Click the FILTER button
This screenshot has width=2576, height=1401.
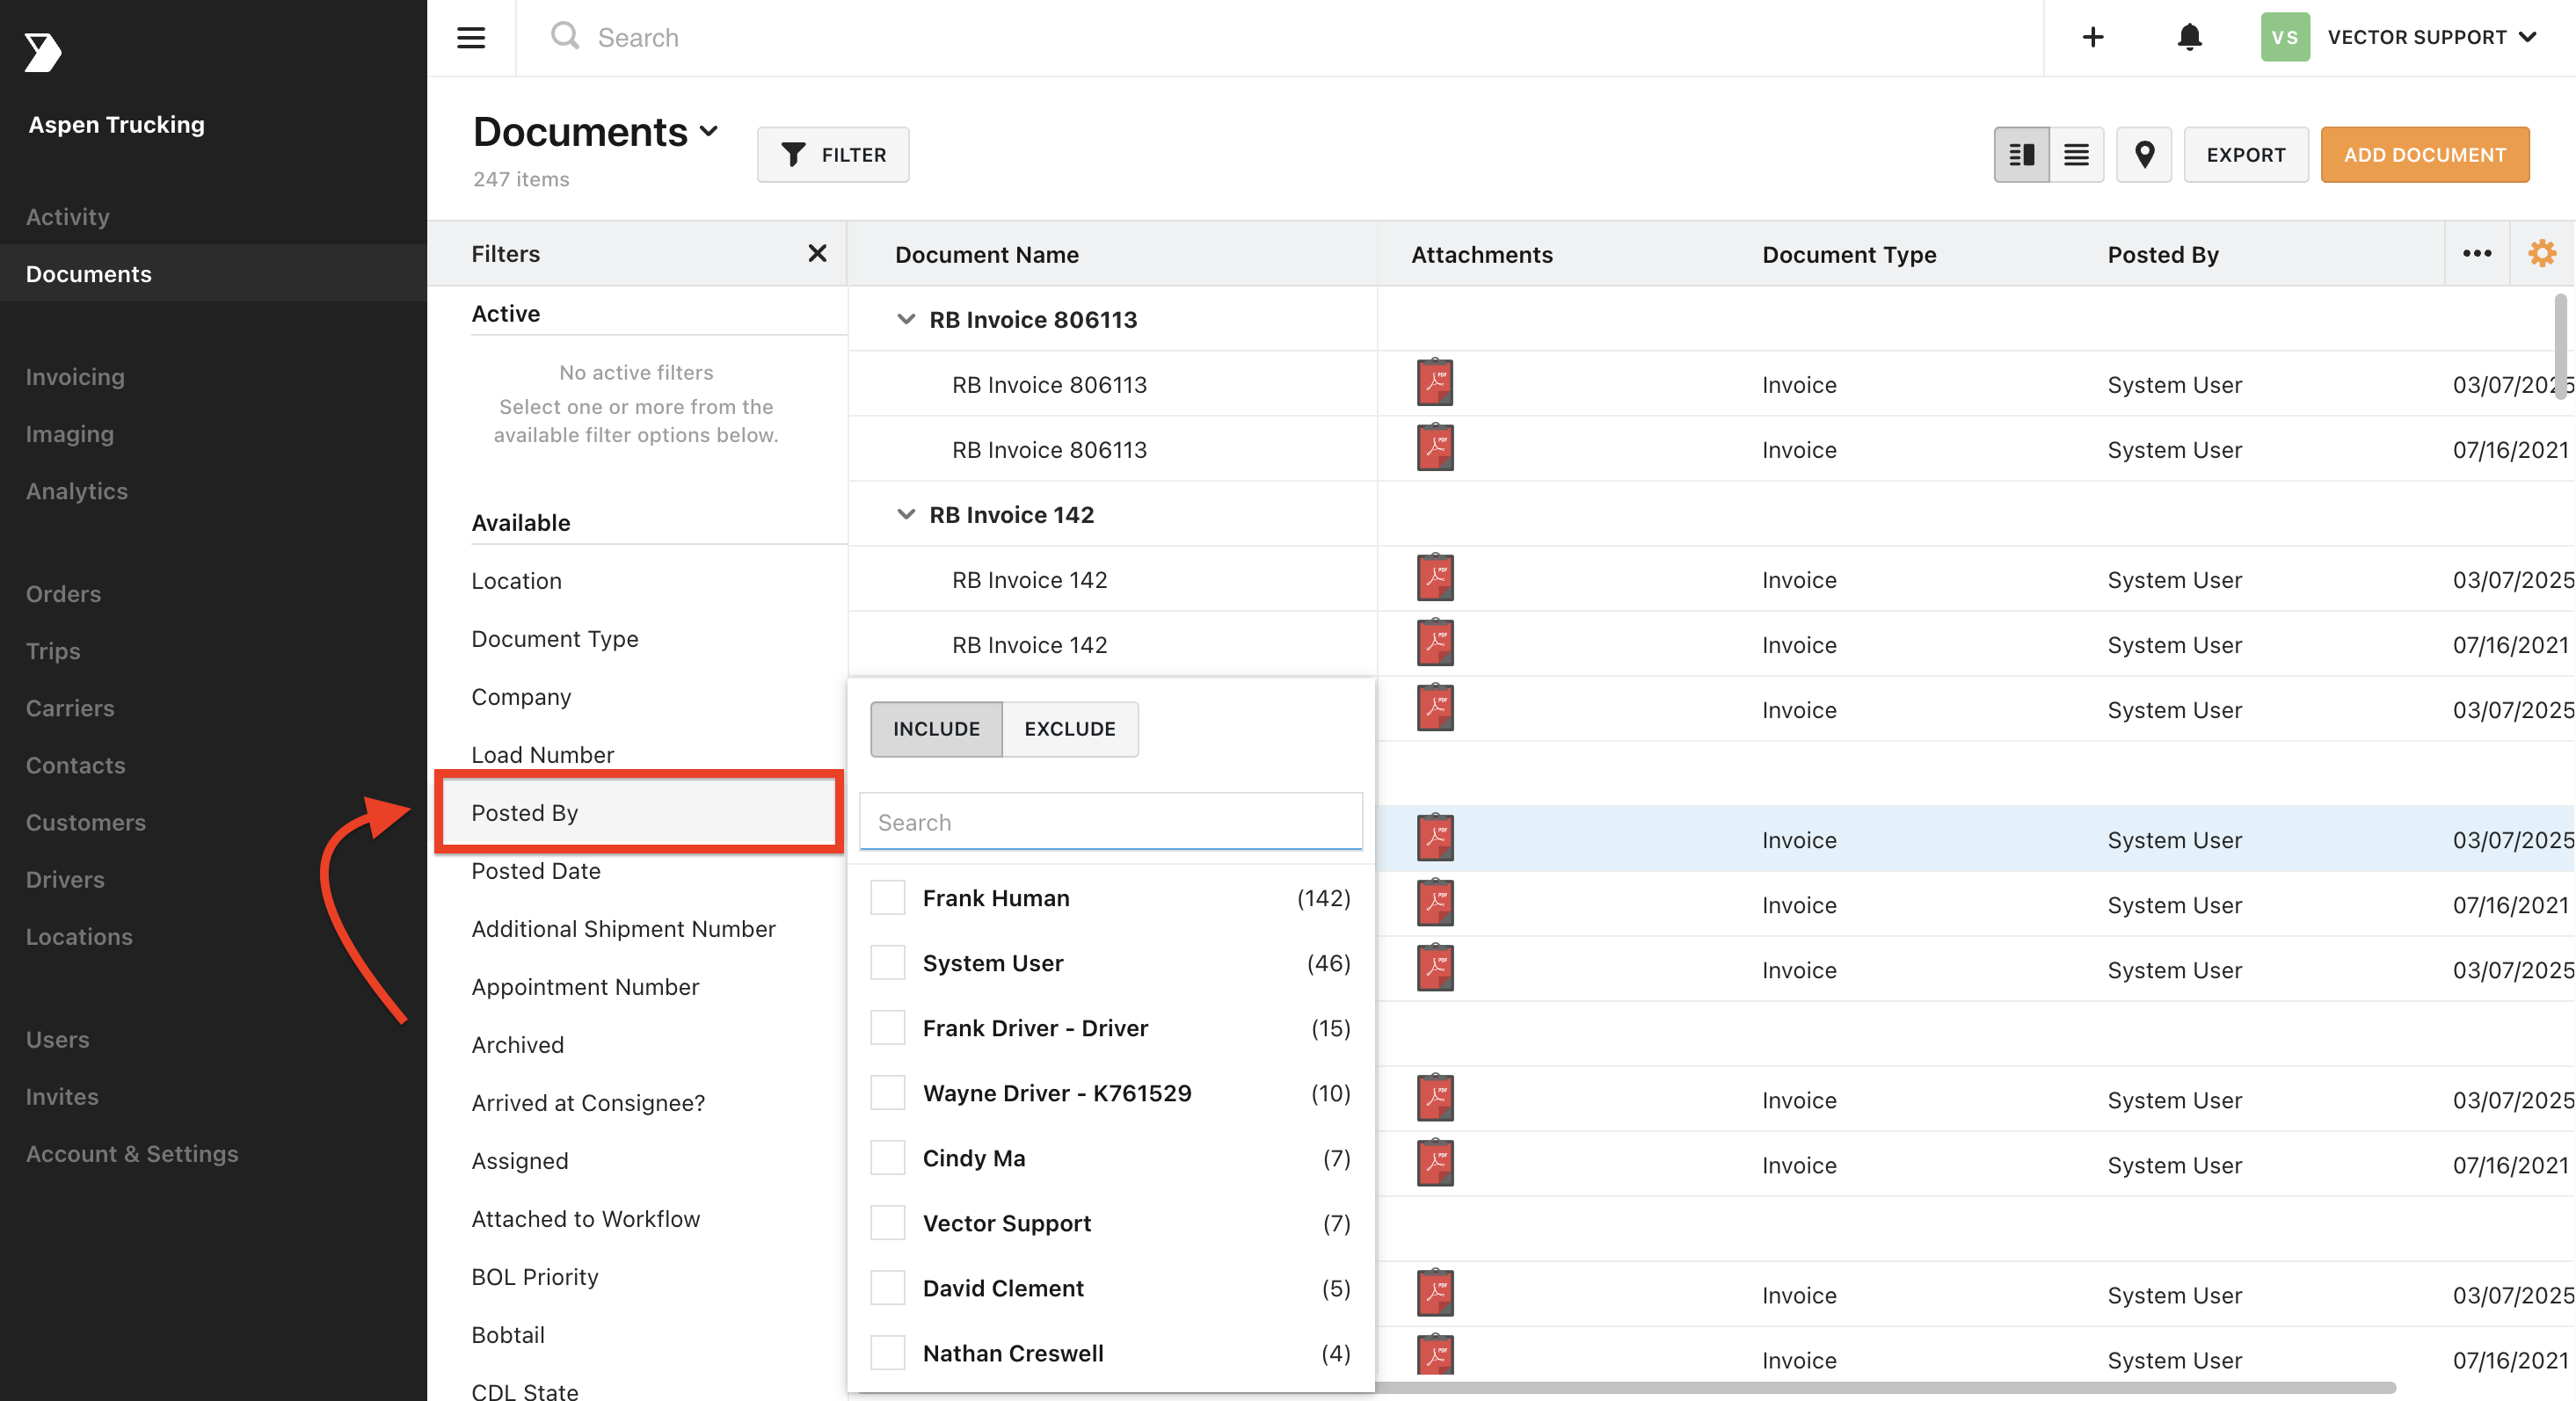click(832, 155)
